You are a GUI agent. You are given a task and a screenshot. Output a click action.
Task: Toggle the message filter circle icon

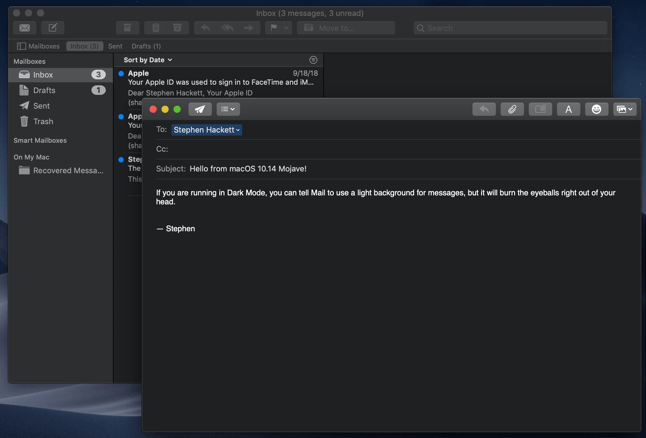pyautogui.click(x=313, y=60)
